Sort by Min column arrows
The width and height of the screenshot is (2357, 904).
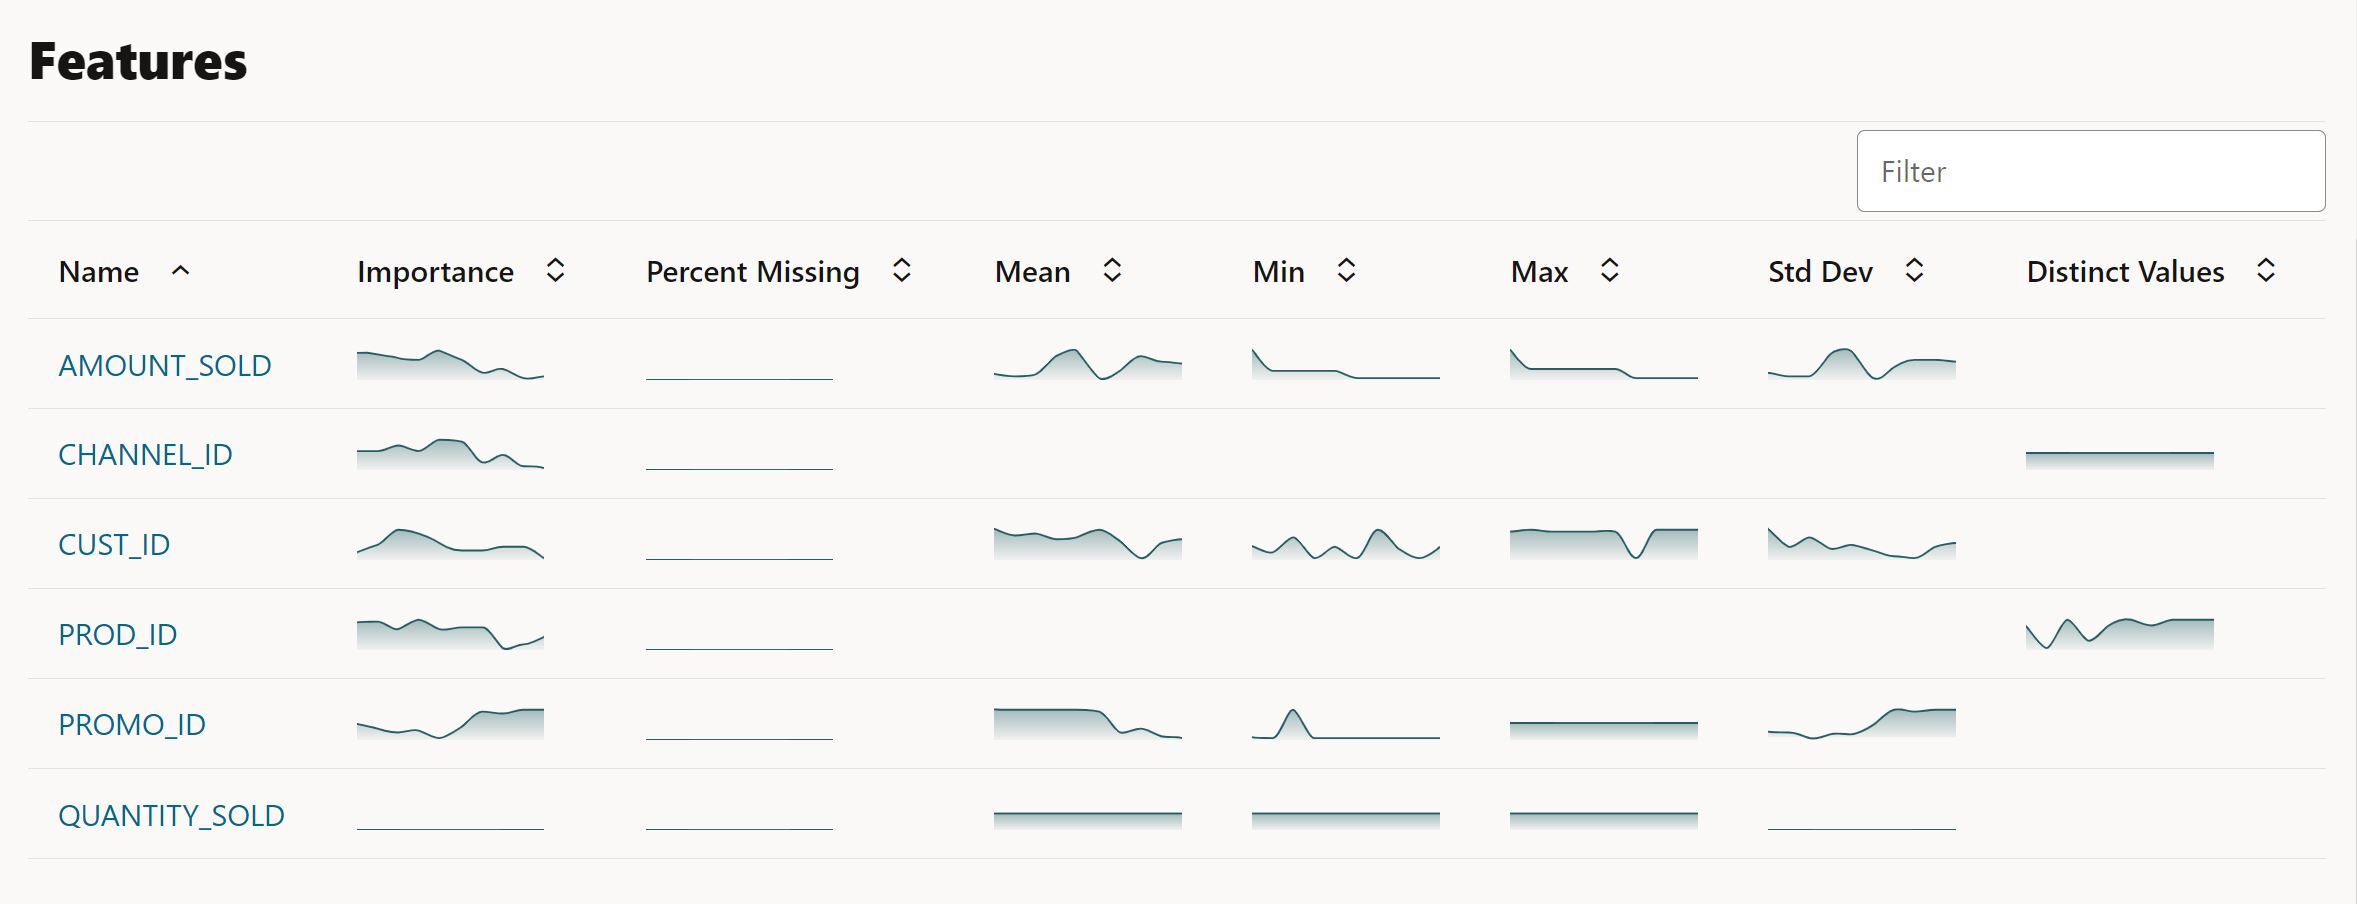[1346, 271]
